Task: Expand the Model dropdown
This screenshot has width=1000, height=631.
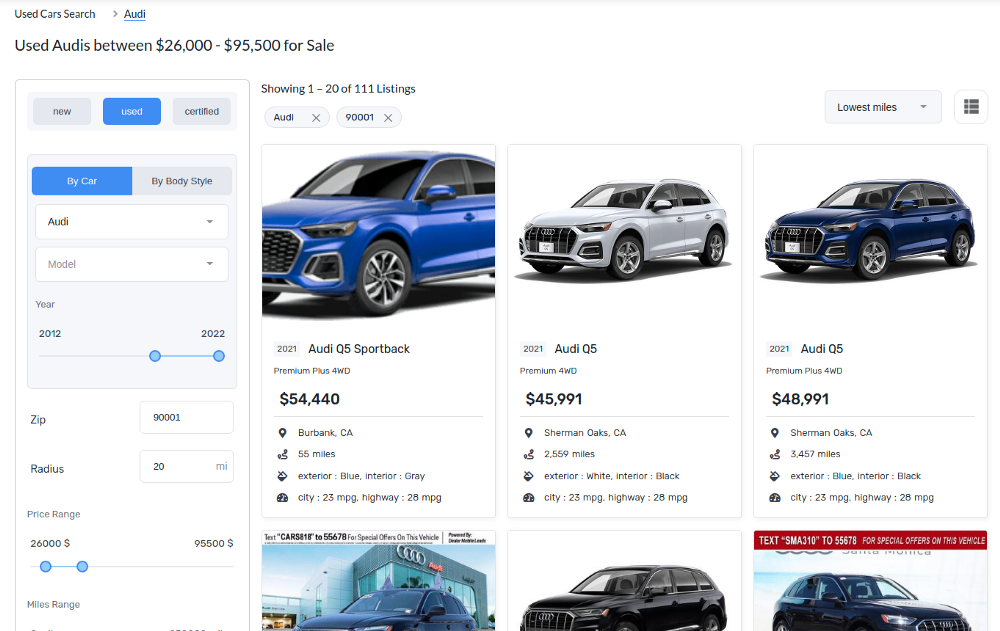Action: [131, 264]
